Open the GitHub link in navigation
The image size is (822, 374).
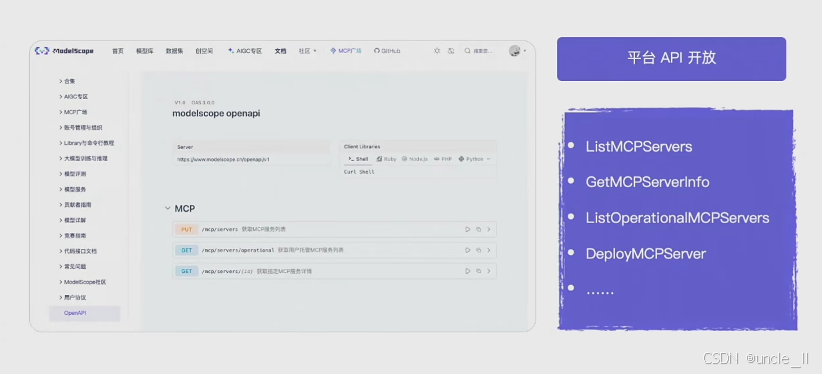[x=387, y=51]
